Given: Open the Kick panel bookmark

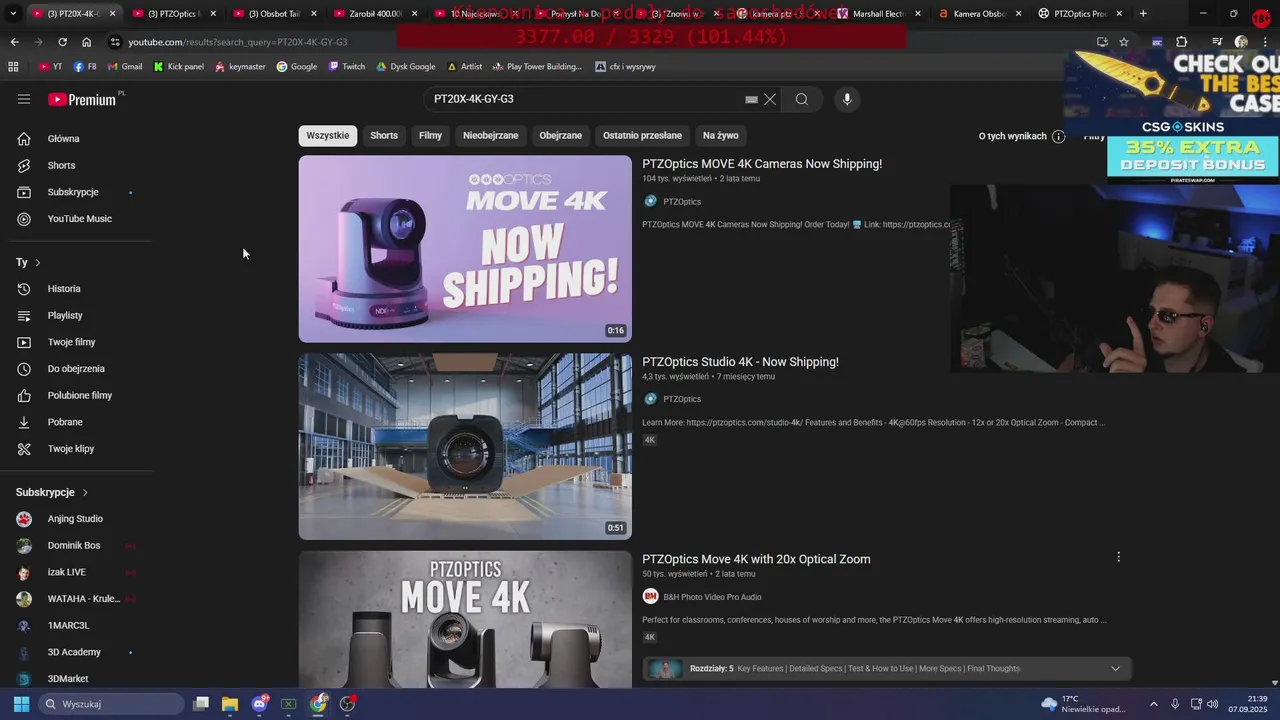Looking at the screenshot, I should (179, 67).
